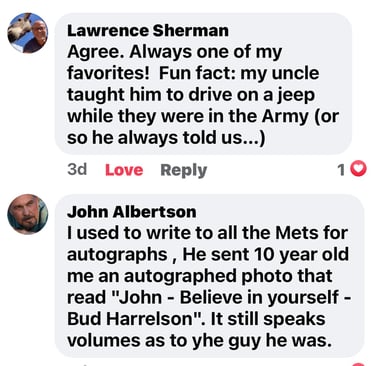
Task: Click "Bud Harrelson" text in John's comment
Action: [x=131, y=319]
